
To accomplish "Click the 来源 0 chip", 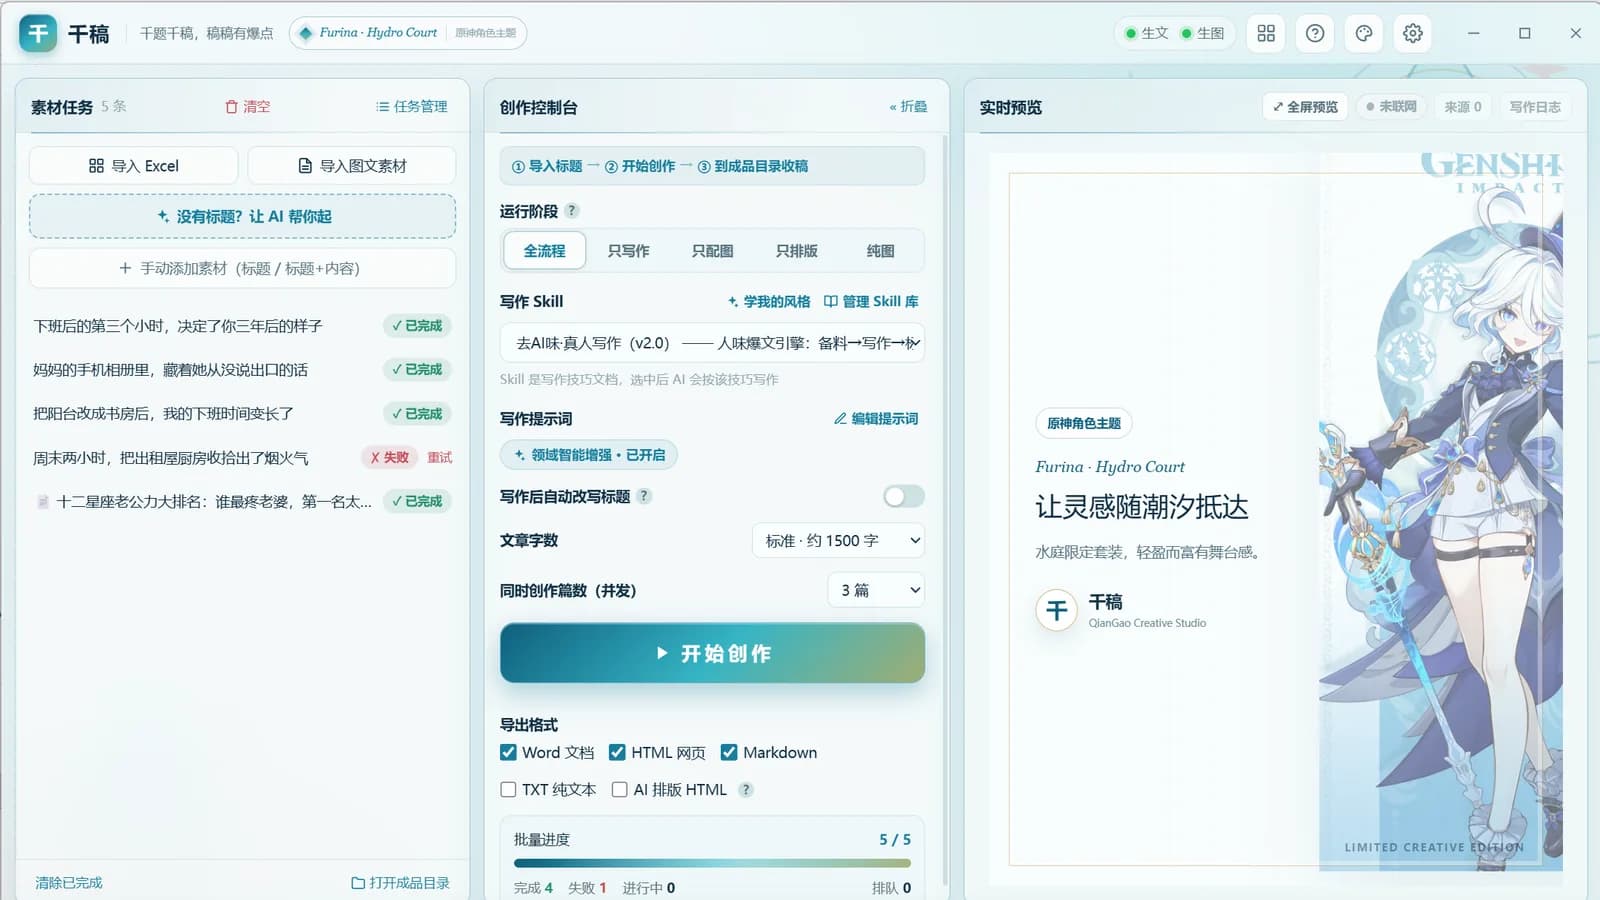I will coord(1463,106).
